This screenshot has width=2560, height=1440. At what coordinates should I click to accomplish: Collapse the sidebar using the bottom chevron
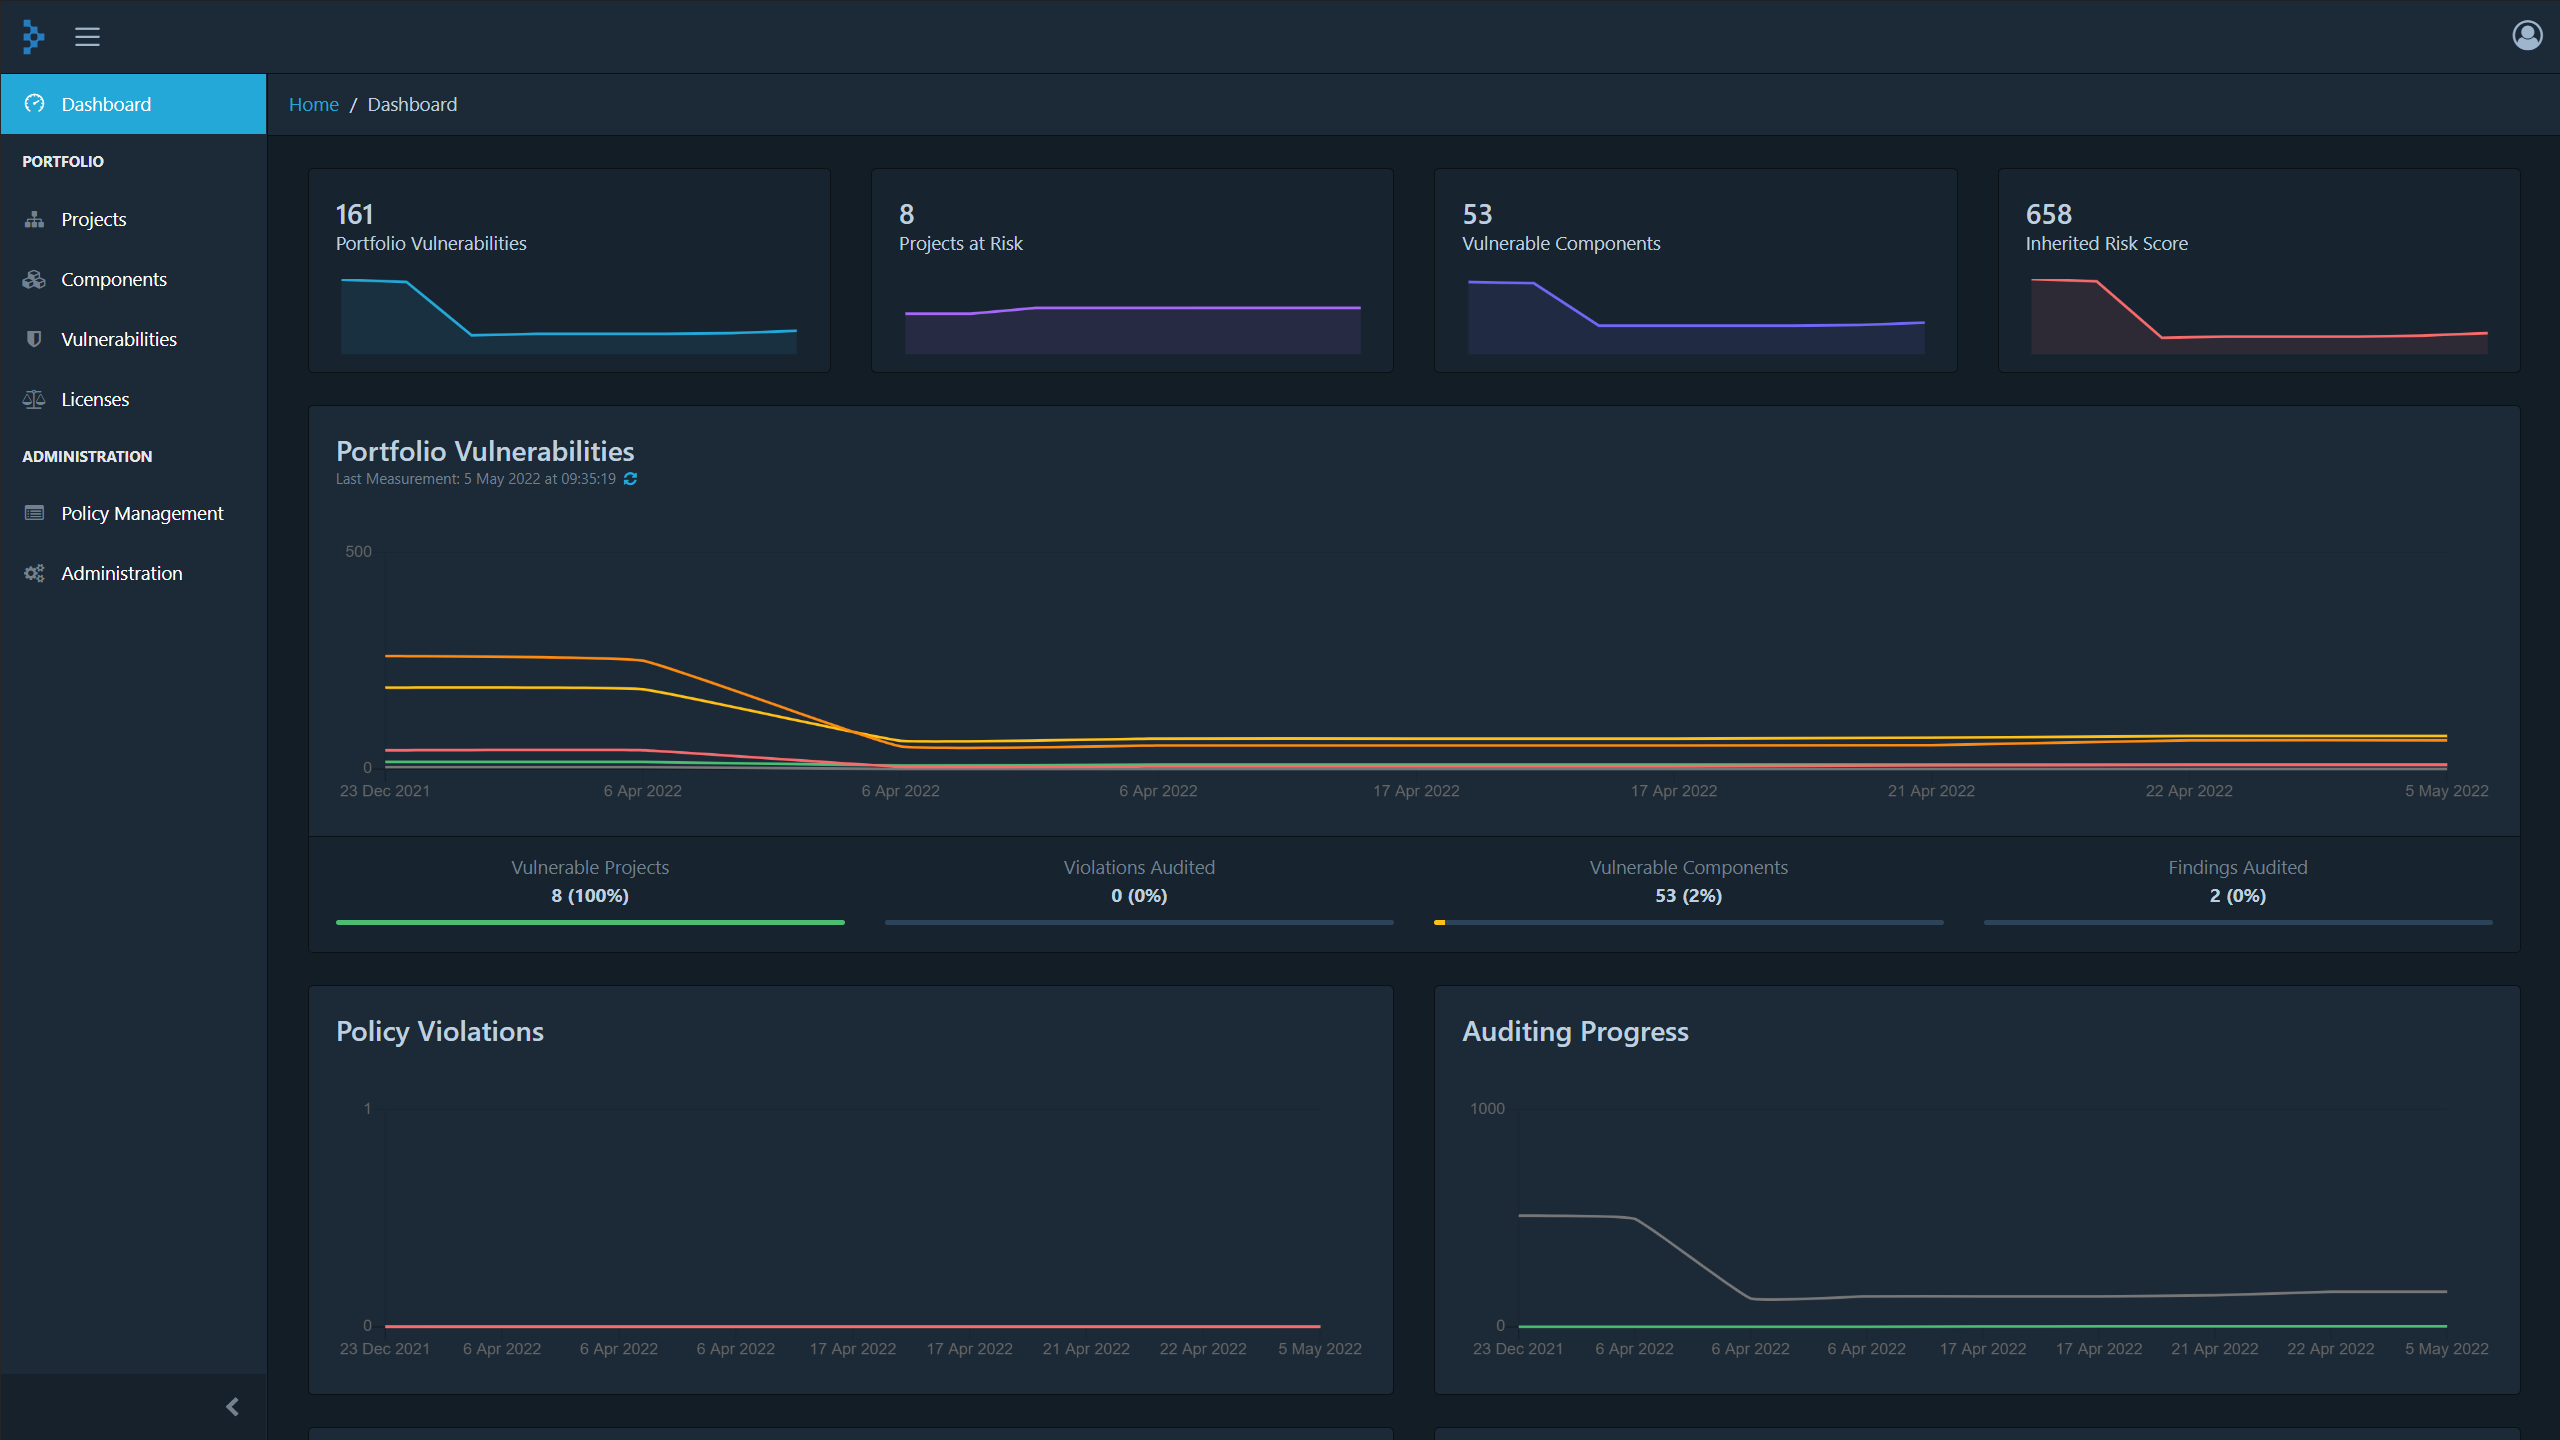point(231,1406)
